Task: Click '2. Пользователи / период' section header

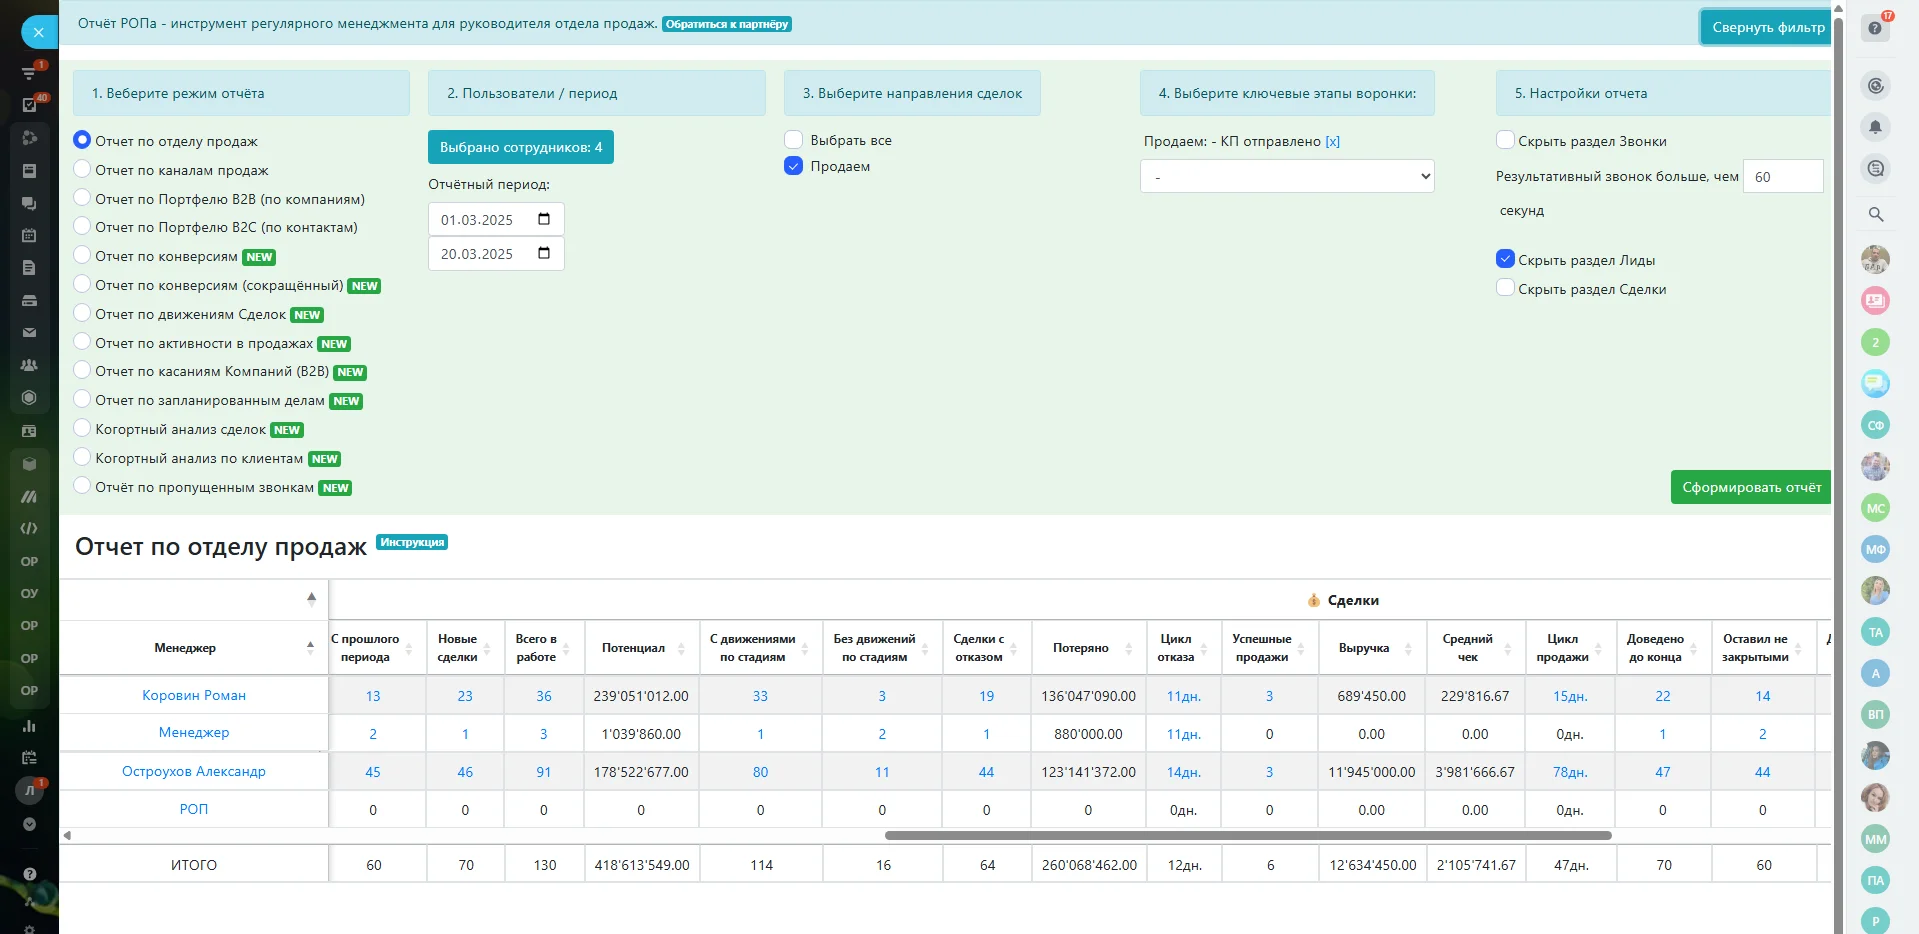Action: 596,93
